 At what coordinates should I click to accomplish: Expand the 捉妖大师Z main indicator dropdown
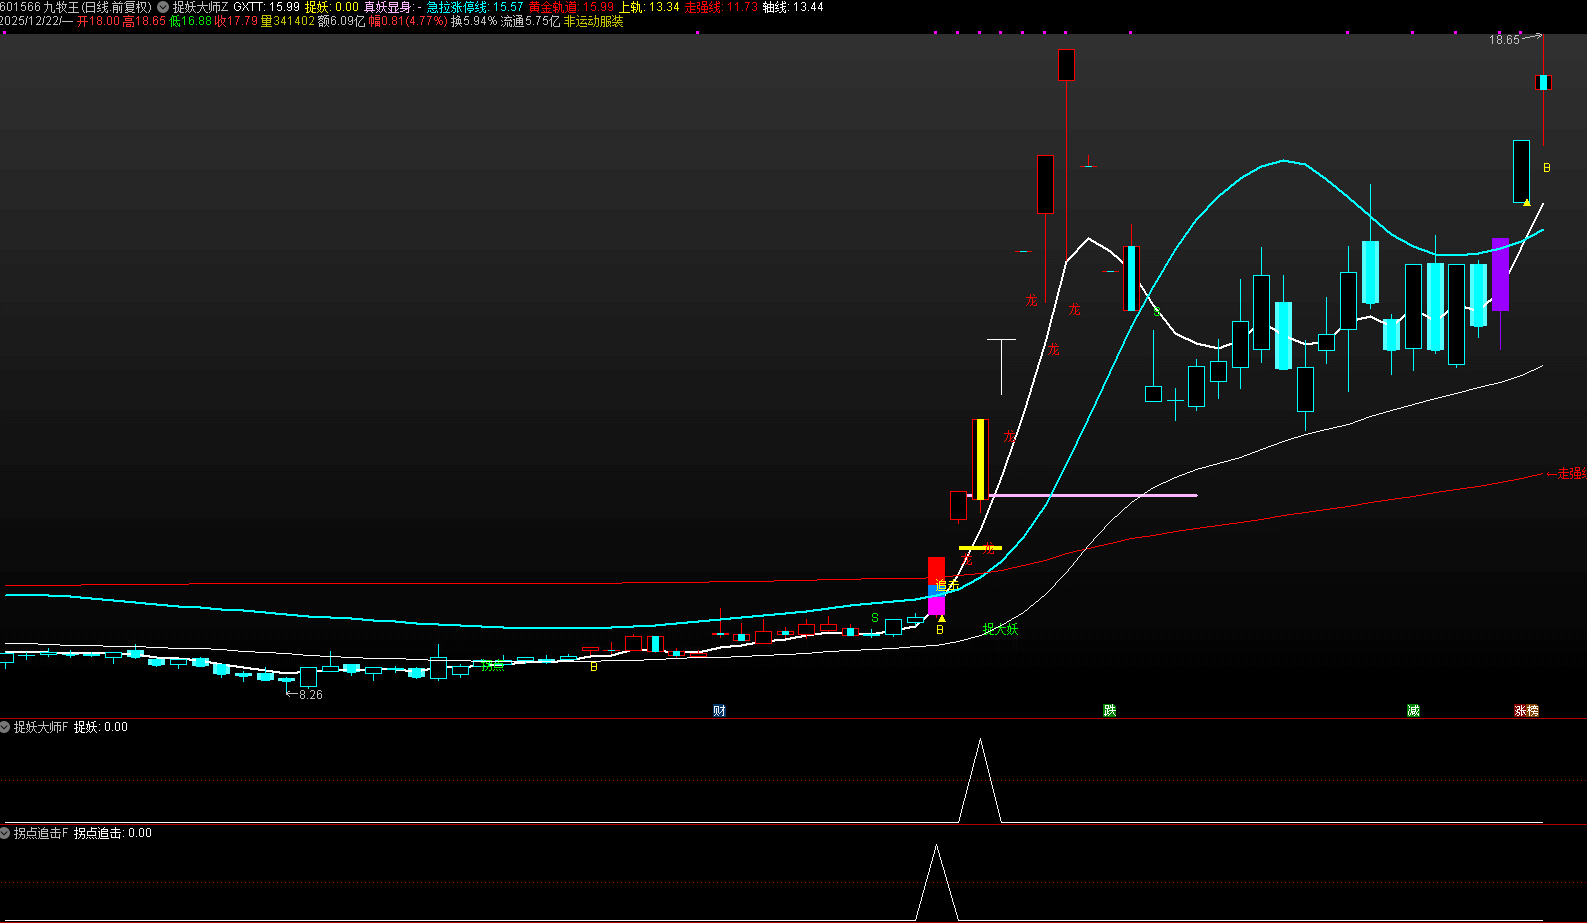coord(163,7)
